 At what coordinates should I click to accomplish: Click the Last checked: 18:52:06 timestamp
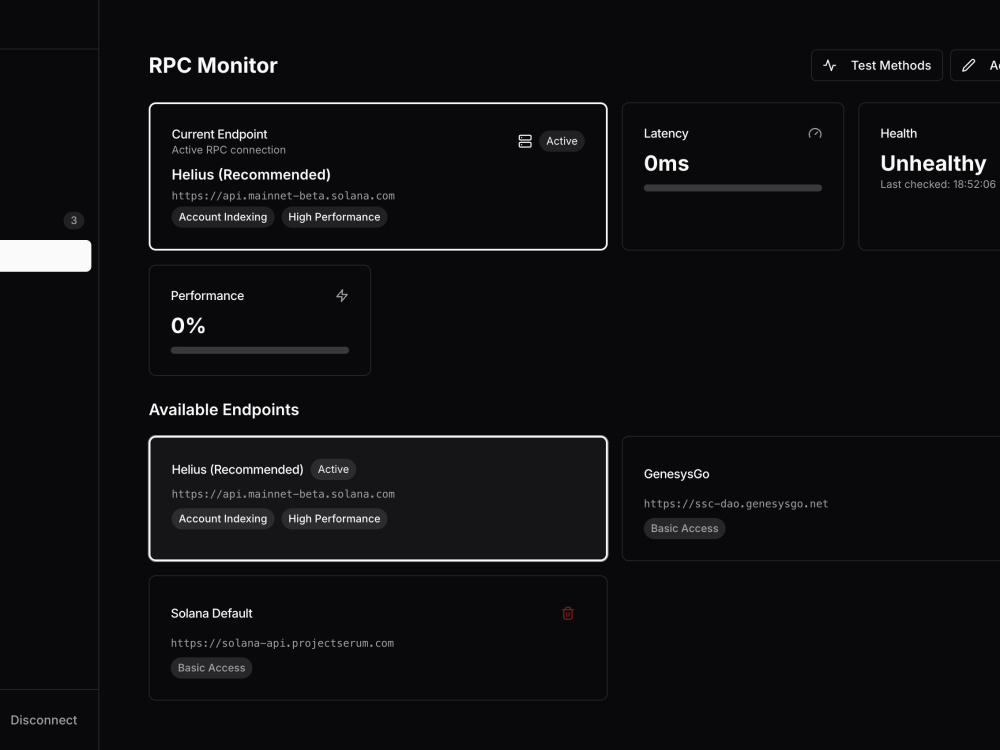[938, 184]
